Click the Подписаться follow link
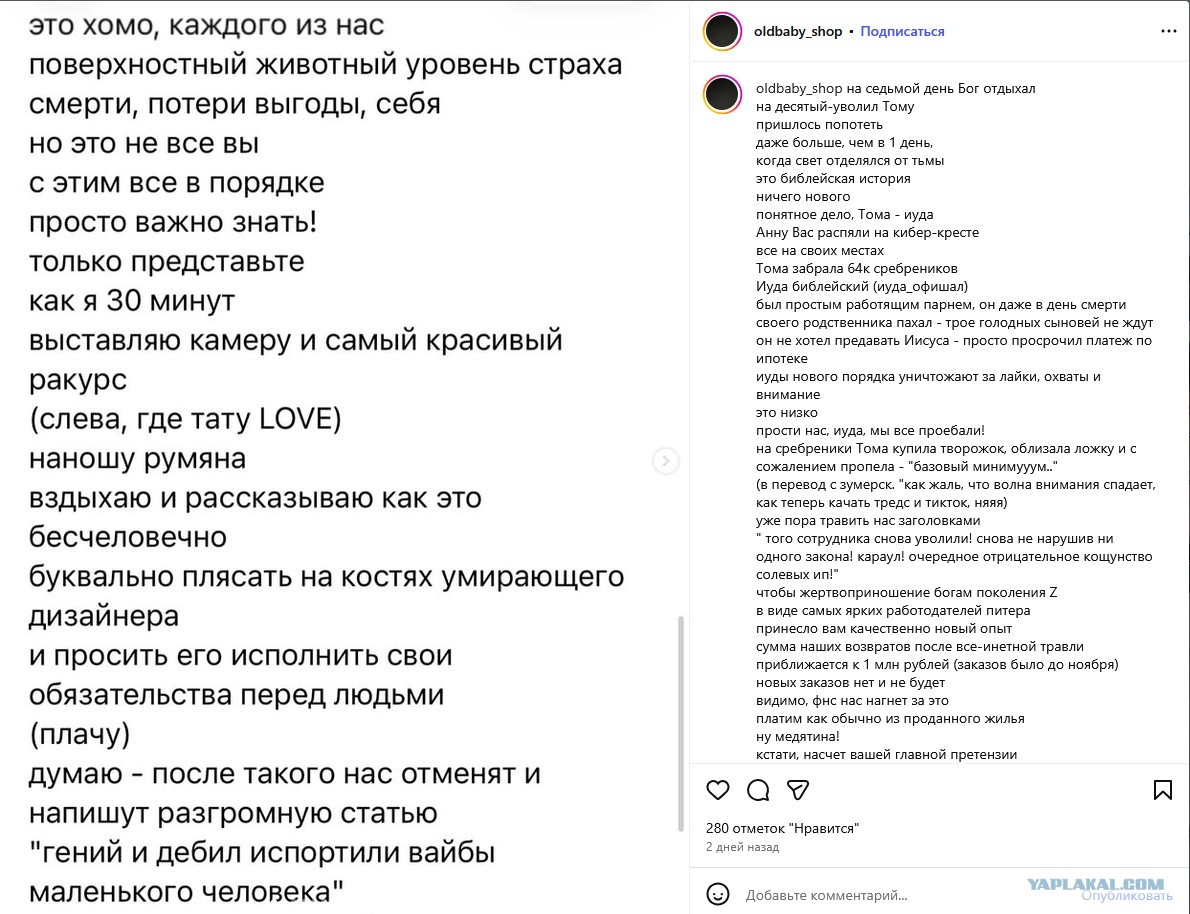The width and height of the screenshot is (1190, 914). 902,31
